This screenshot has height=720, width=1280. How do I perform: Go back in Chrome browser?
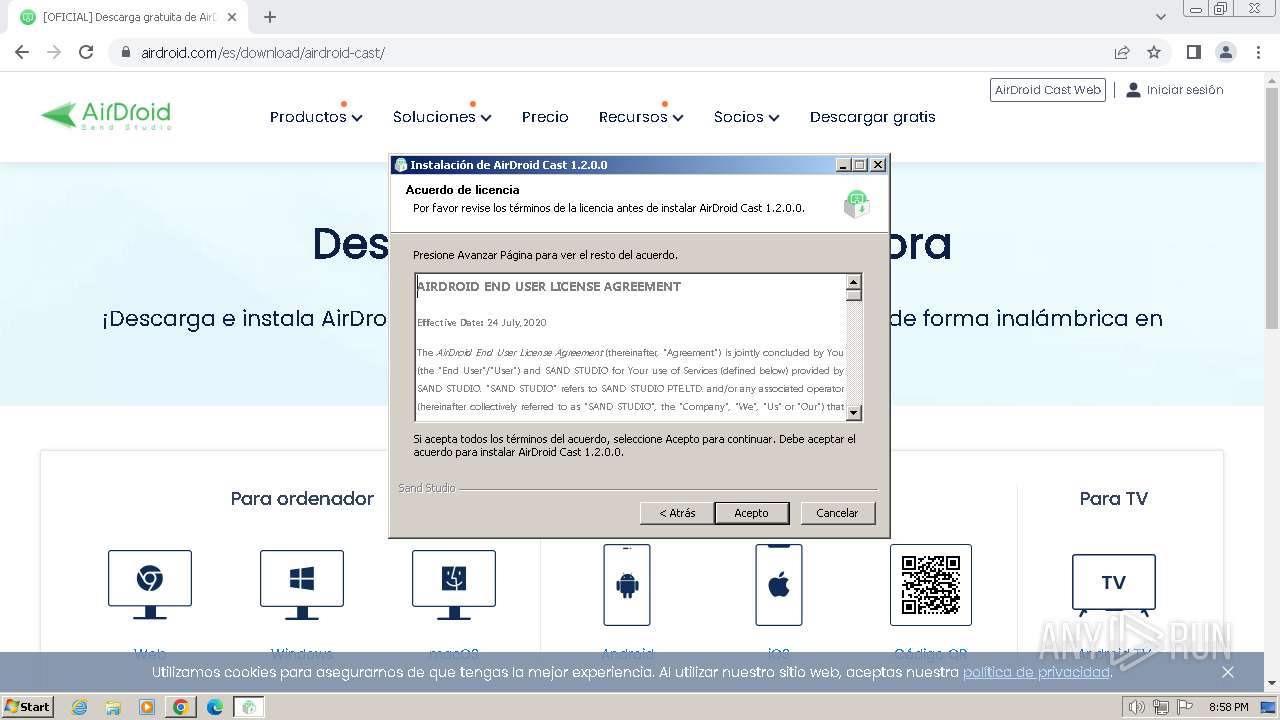(22, 52)
